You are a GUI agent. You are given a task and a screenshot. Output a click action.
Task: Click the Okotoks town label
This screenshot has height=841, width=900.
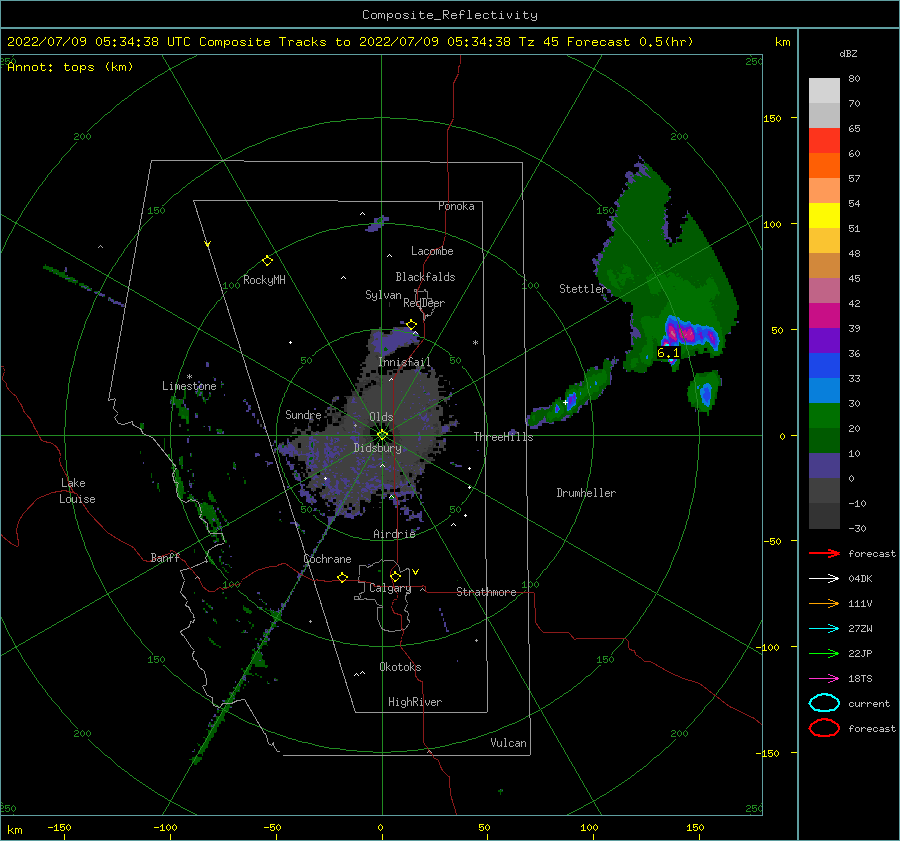pos(400,666)
